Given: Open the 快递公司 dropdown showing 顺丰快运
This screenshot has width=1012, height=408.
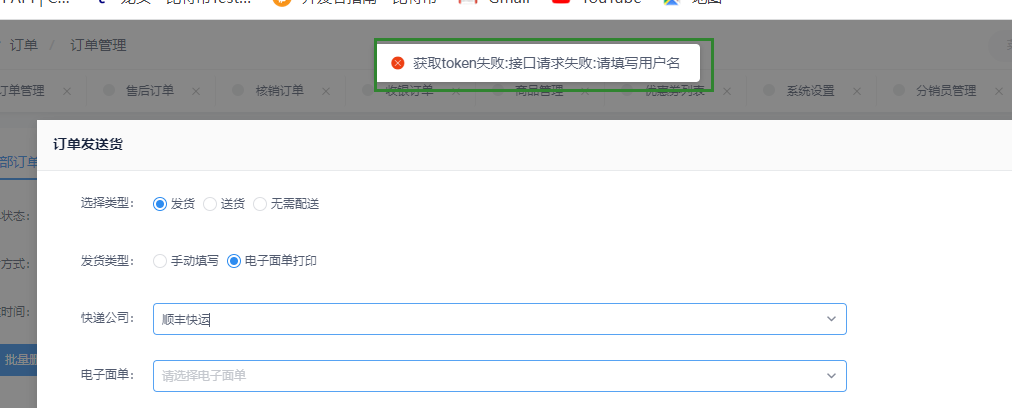Looking at the screenshot, I should [500, 319].
